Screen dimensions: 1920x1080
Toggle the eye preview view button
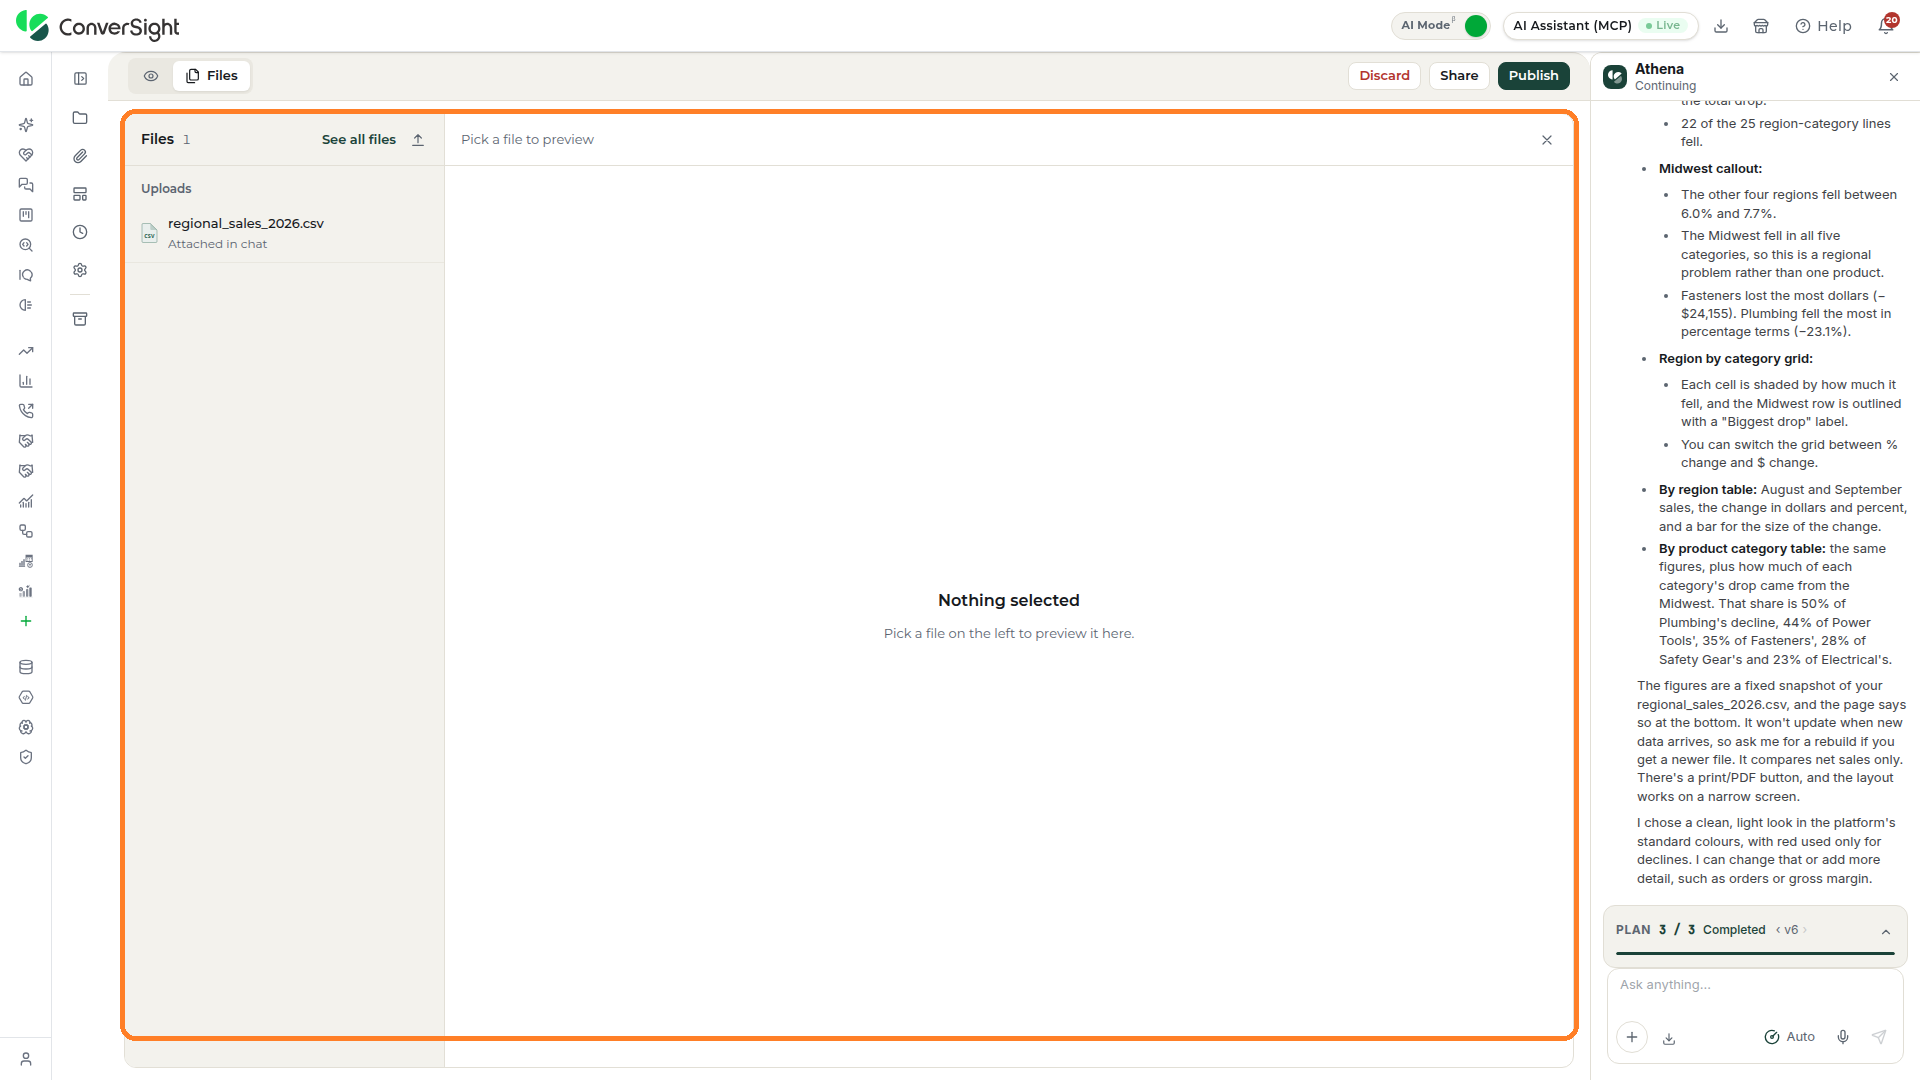coord(151,76)
